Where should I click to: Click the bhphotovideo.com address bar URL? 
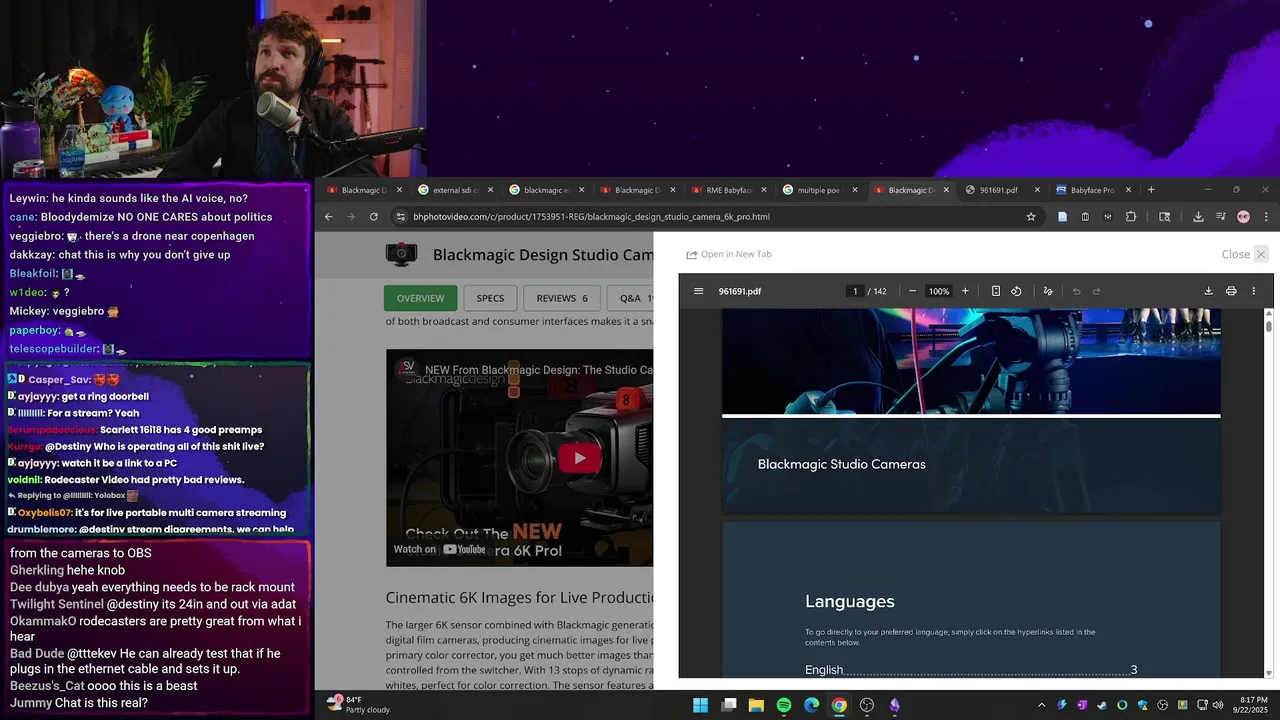click(591, 216)
